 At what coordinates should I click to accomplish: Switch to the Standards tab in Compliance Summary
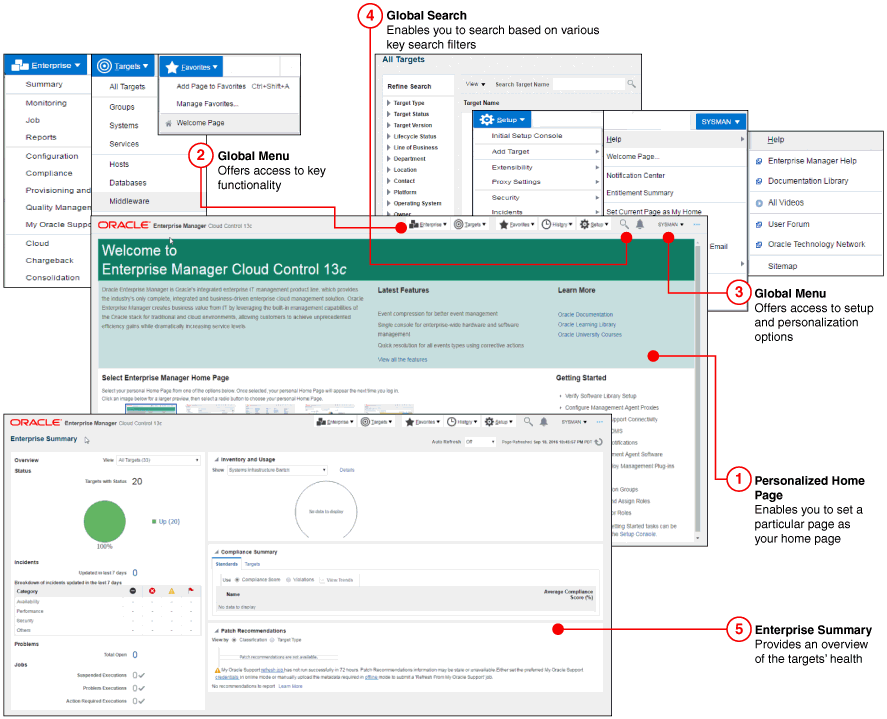226,564
